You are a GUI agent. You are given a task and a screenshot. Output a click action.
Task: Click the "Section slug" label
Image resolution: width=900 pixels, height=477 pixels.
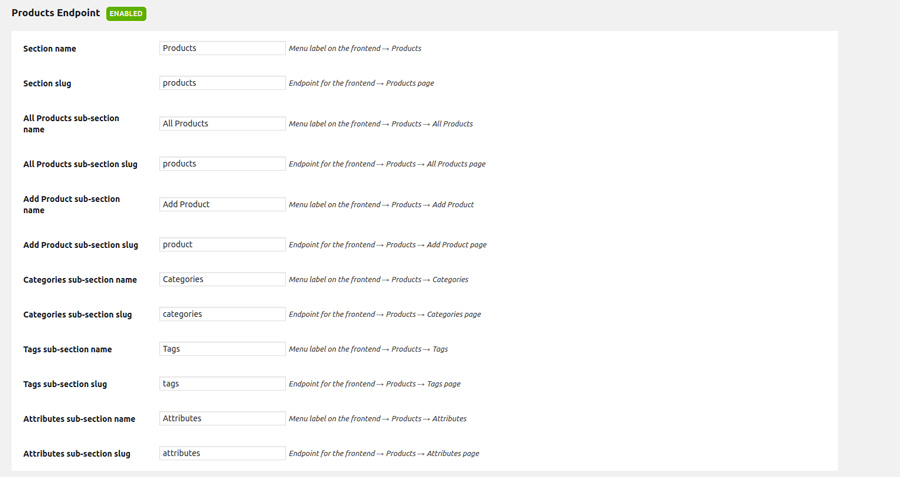47,84
